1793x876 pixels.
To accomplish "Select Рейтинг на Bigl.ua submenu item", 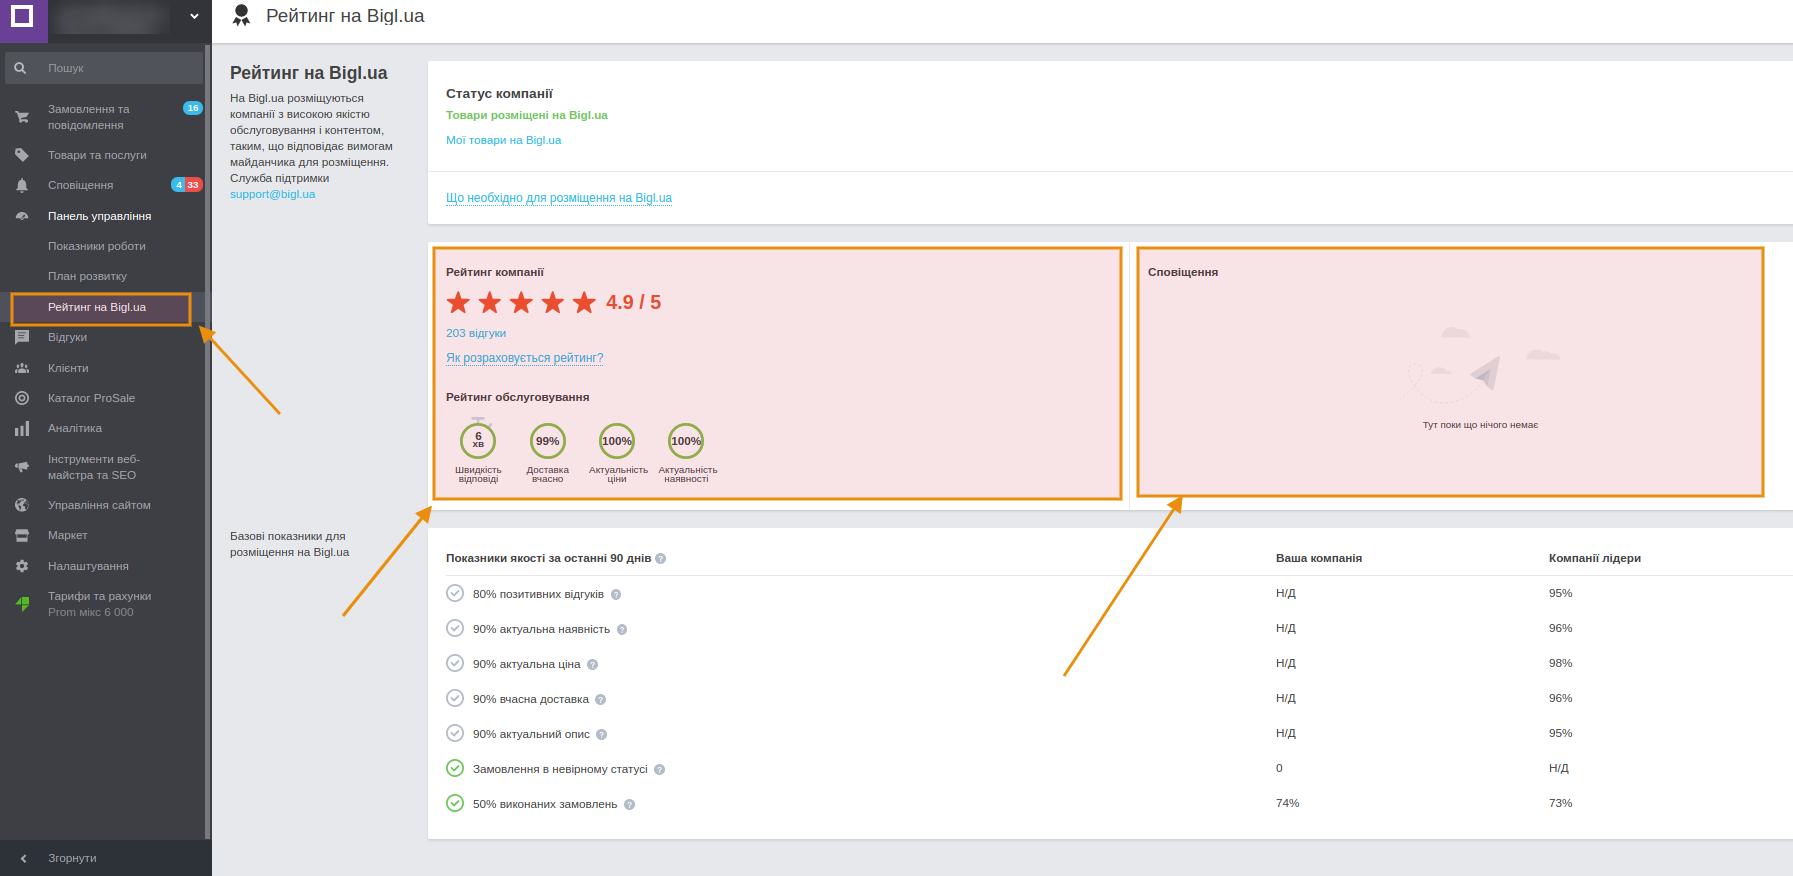I will [x=97, y=307].
